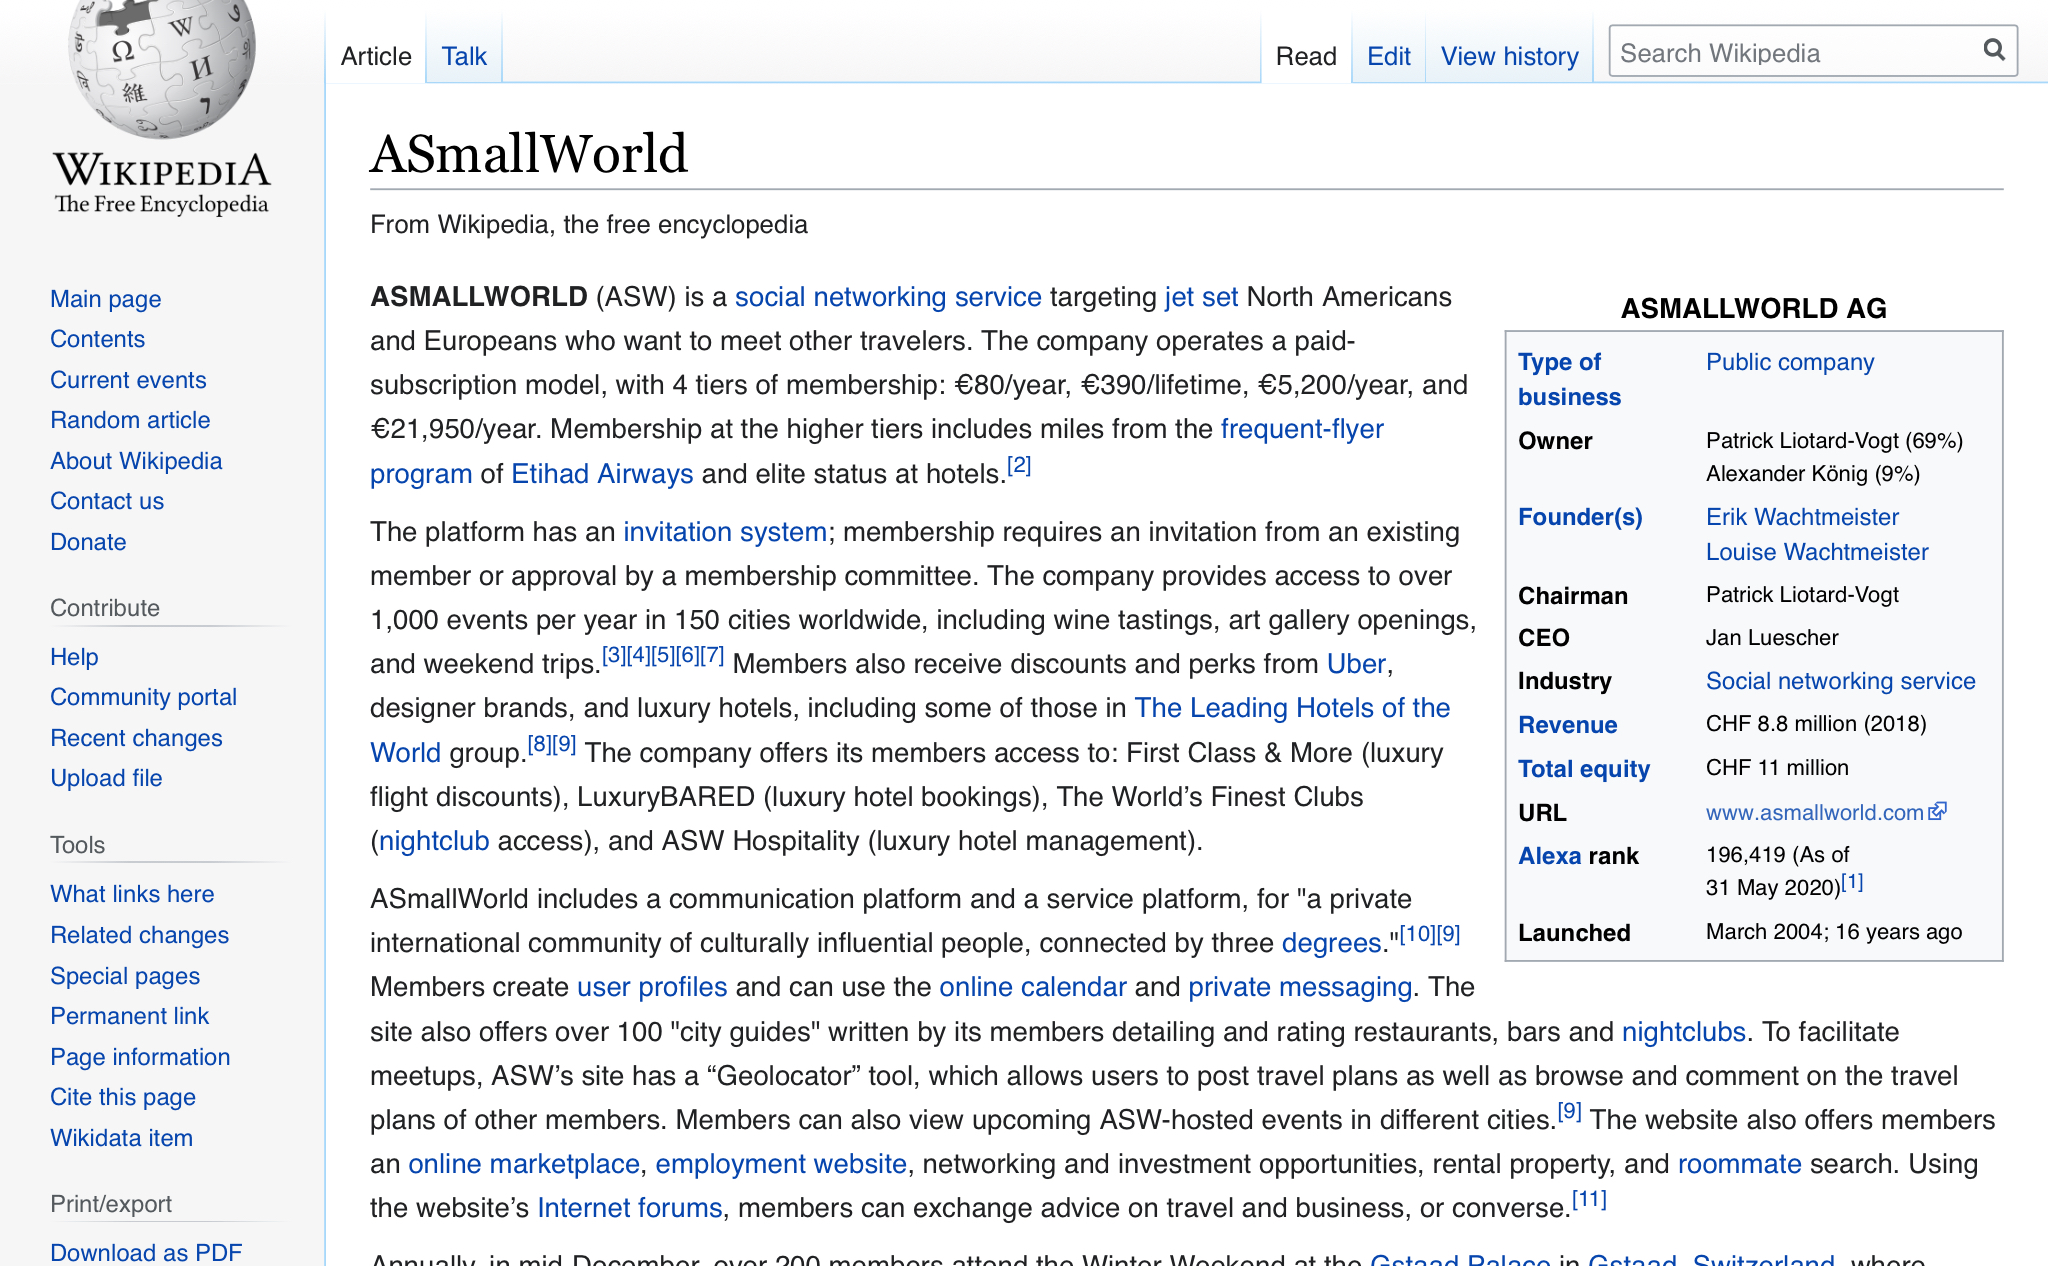Screen dimensions: 2048x1266
Task: Open the user profiles link
Action: pyautogui.click(x=652, y=987)
